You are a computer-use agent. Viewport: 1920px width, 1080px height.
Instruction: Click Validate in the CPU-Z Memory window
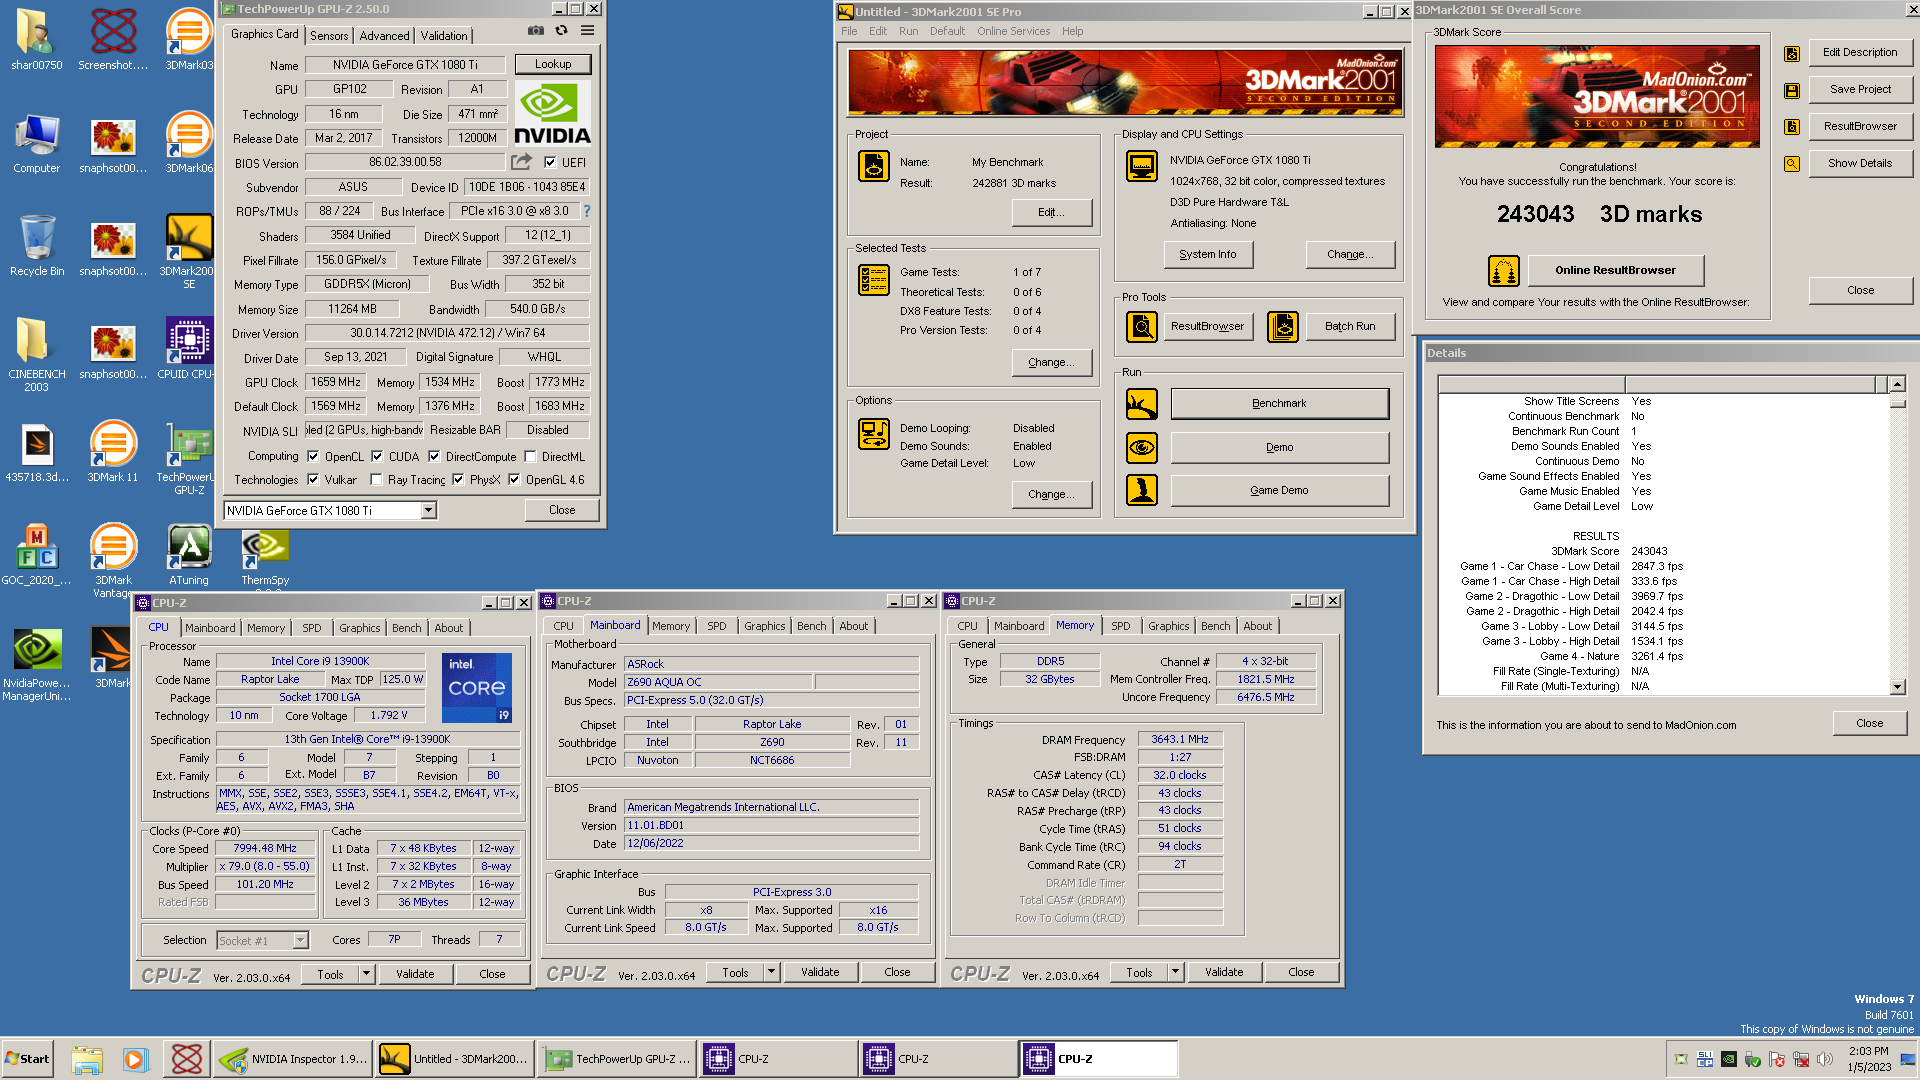[1224, 972]
